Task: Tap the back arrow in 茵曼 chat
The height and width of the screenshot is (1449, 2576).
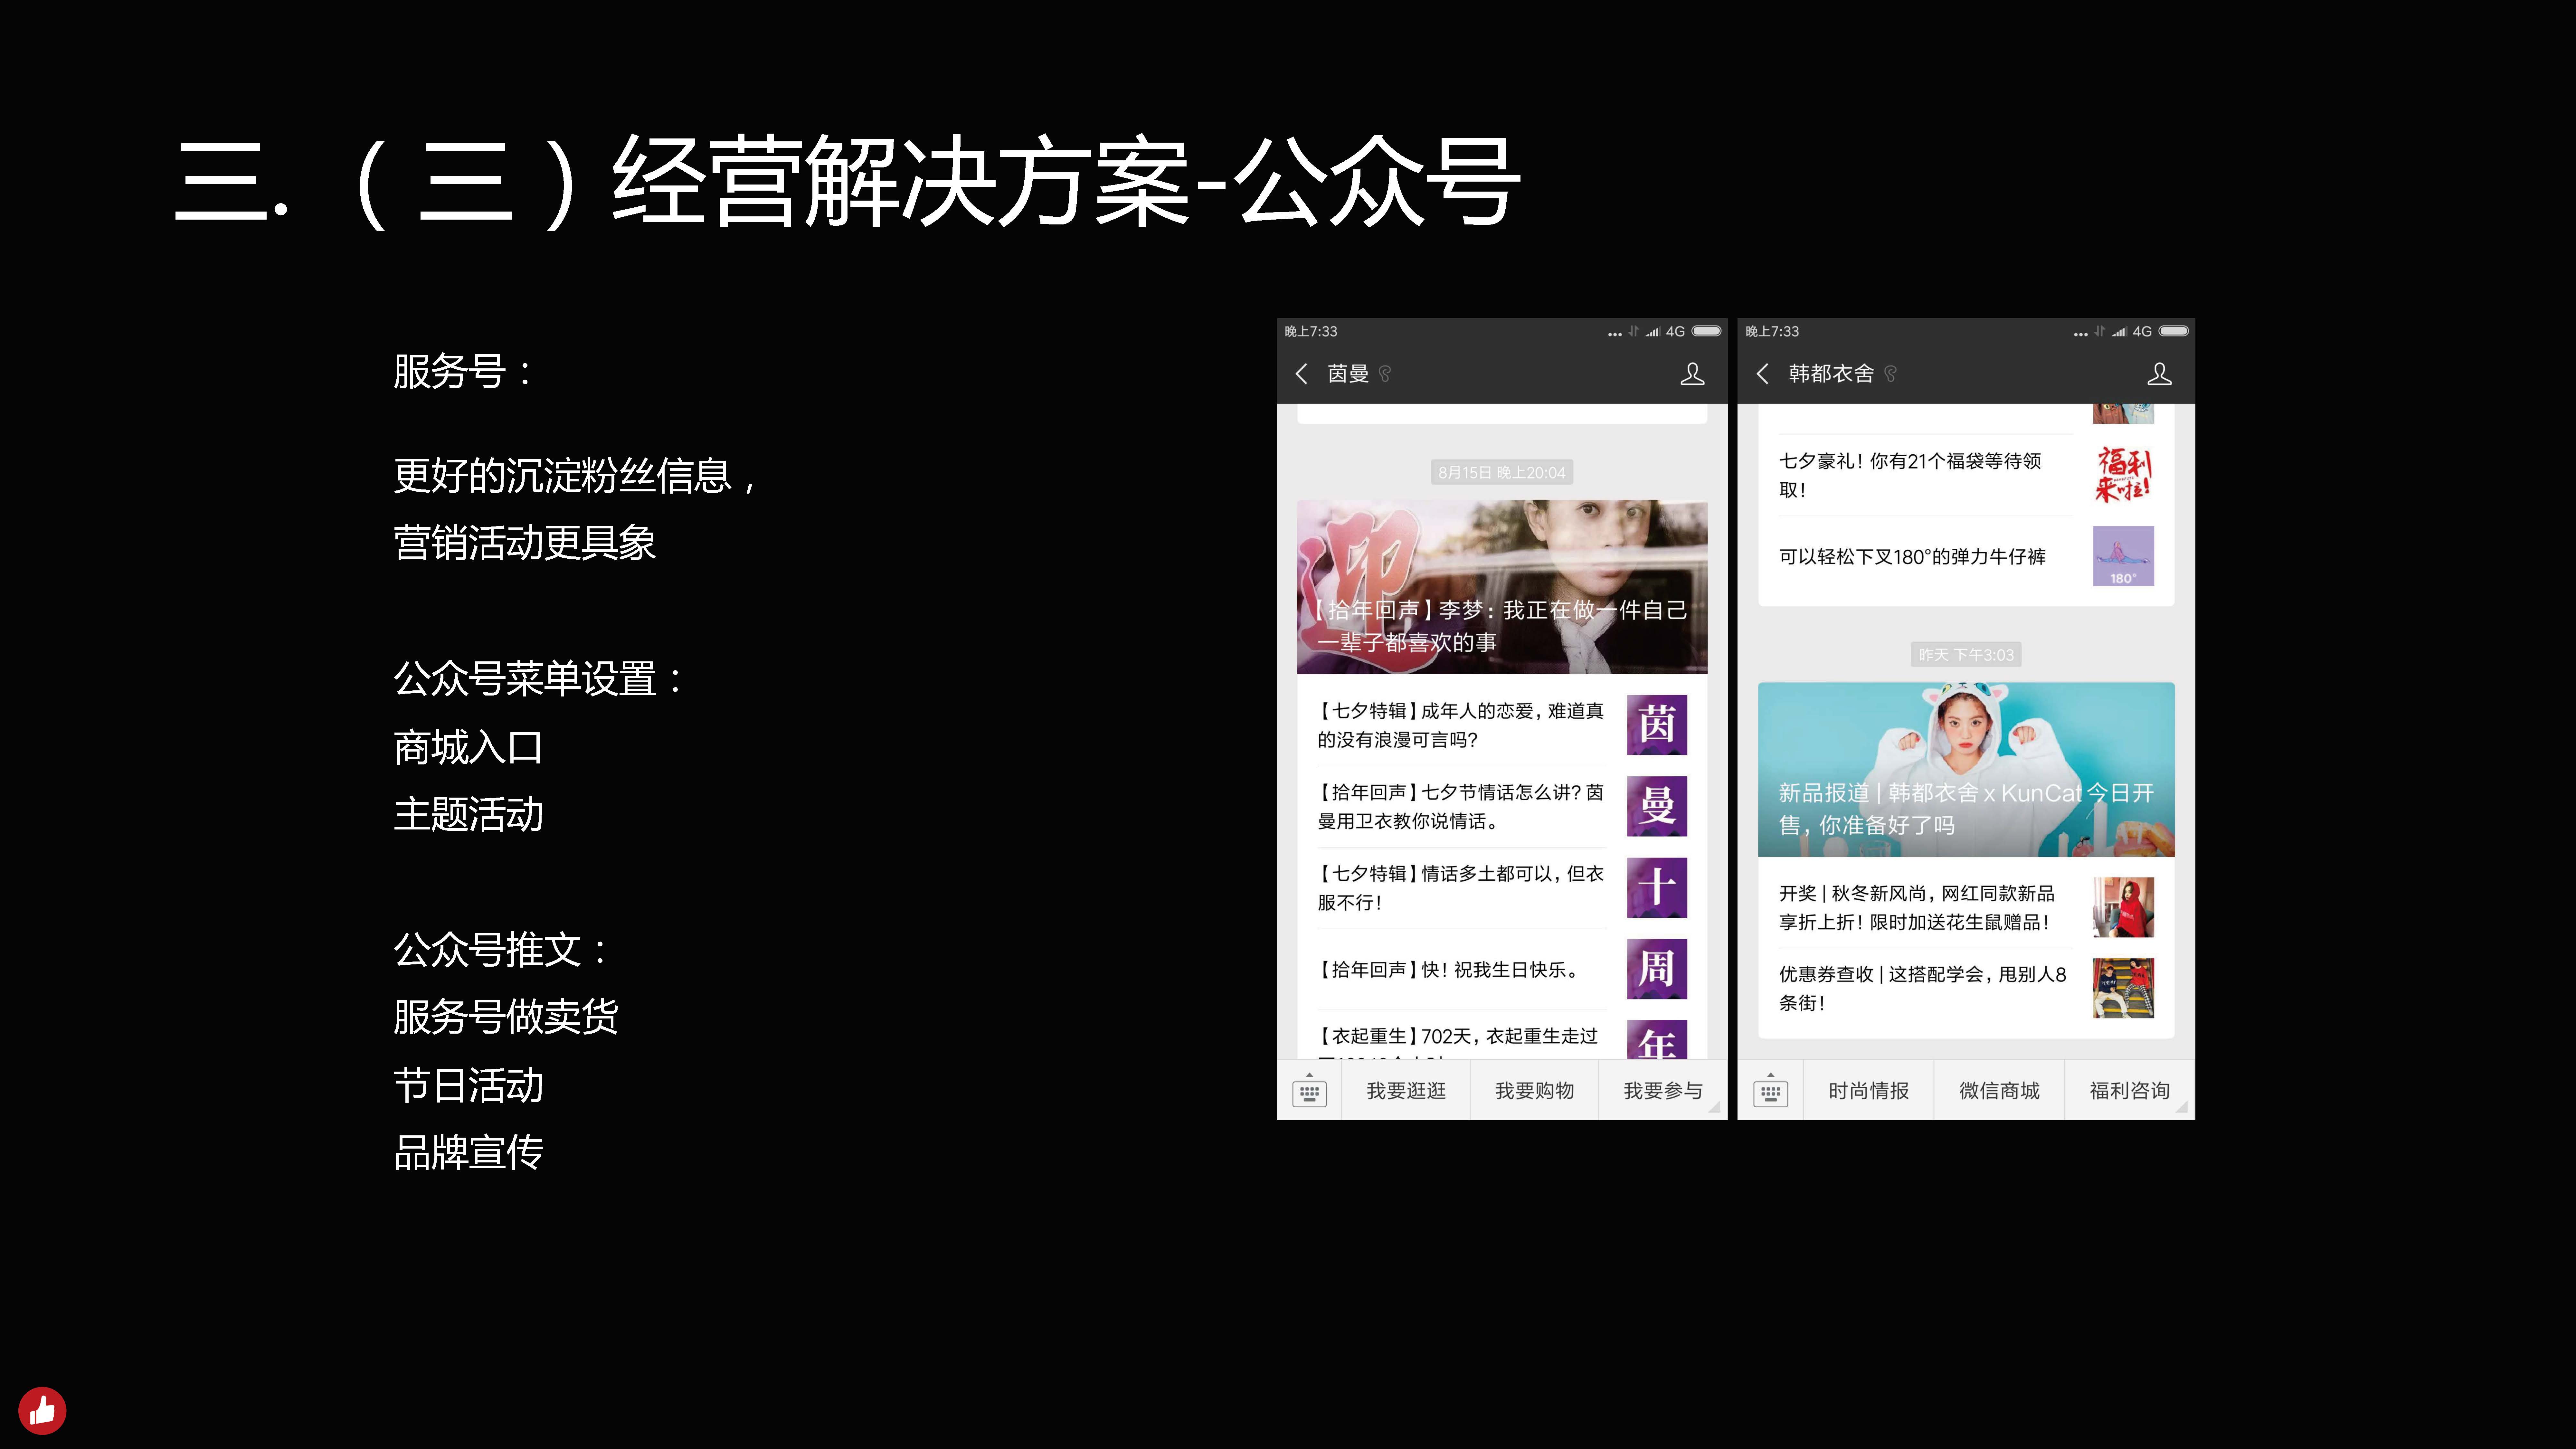Action: pos(1301,374)
